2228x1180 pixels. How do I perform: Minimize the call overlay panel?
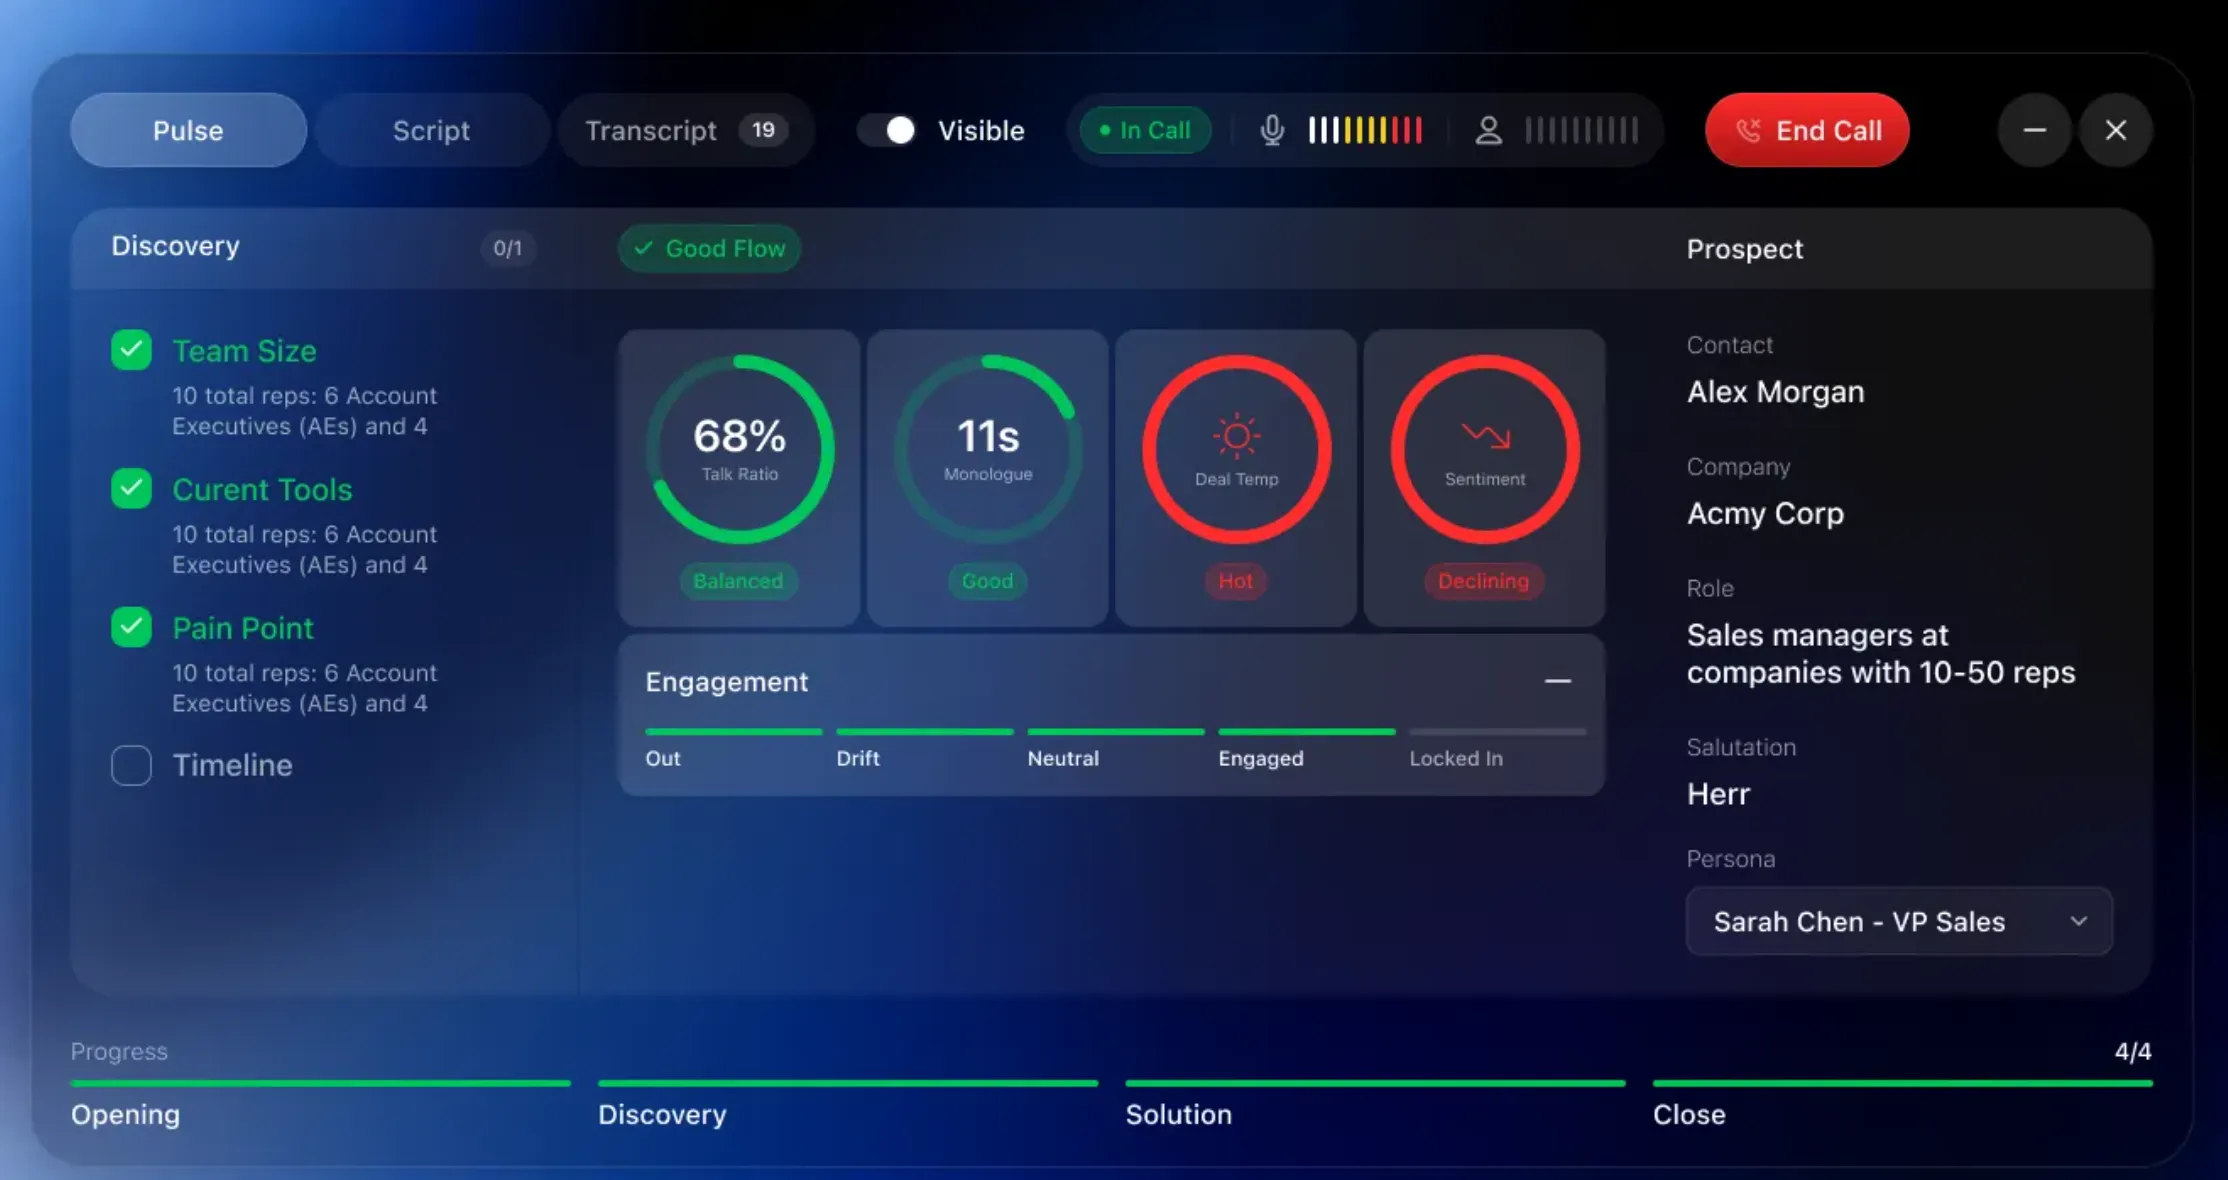pyautogui.click(x=2034, y=130)
